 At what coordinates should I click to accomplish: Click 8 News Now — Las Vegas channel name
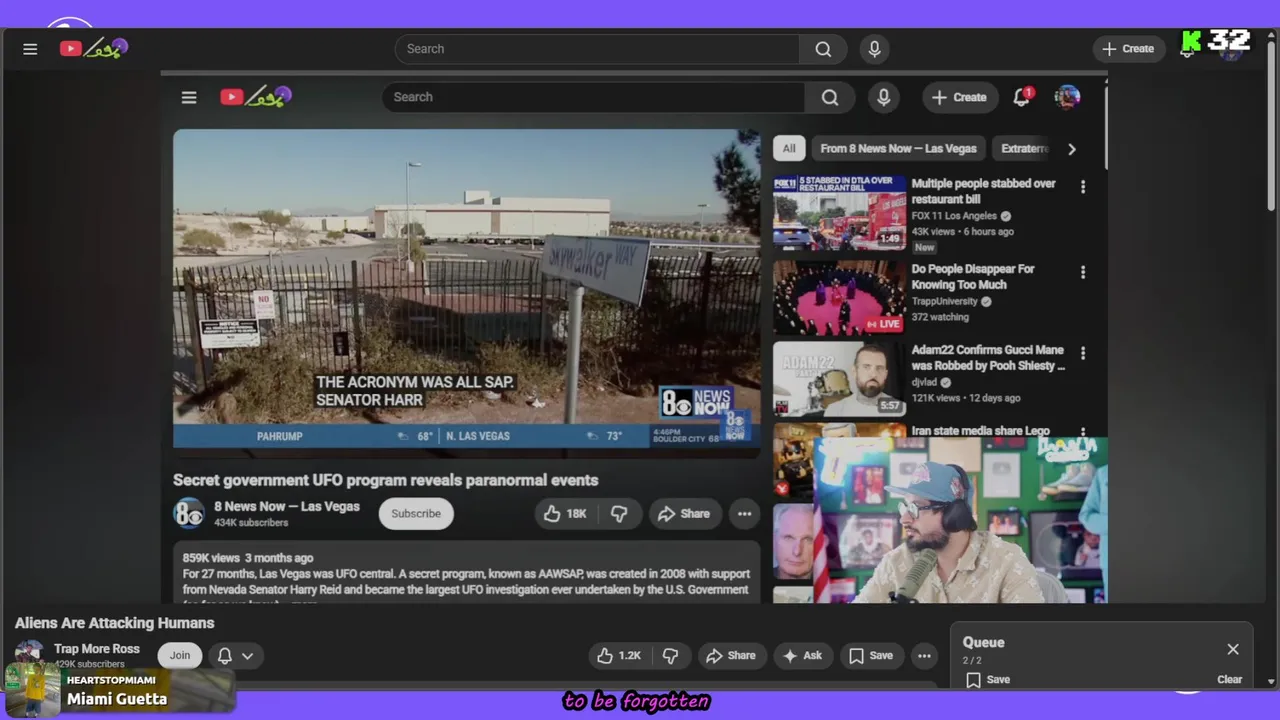click(286, 506)
